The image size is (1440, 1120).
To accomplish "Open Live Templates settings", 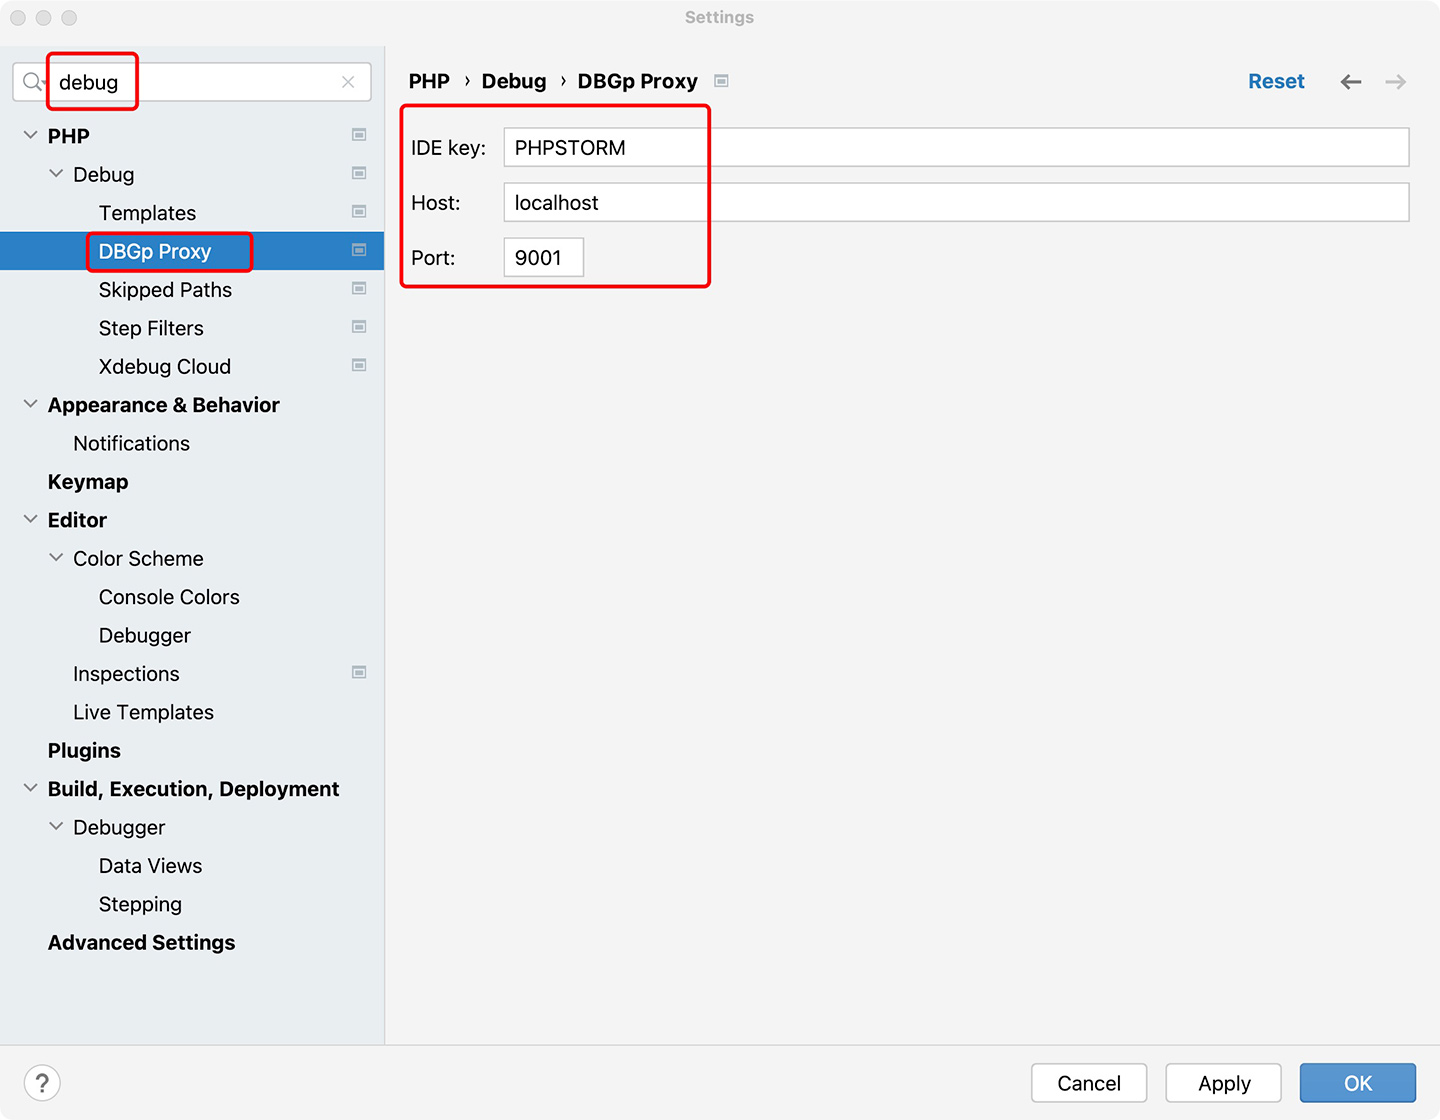I will click(143, 712).
